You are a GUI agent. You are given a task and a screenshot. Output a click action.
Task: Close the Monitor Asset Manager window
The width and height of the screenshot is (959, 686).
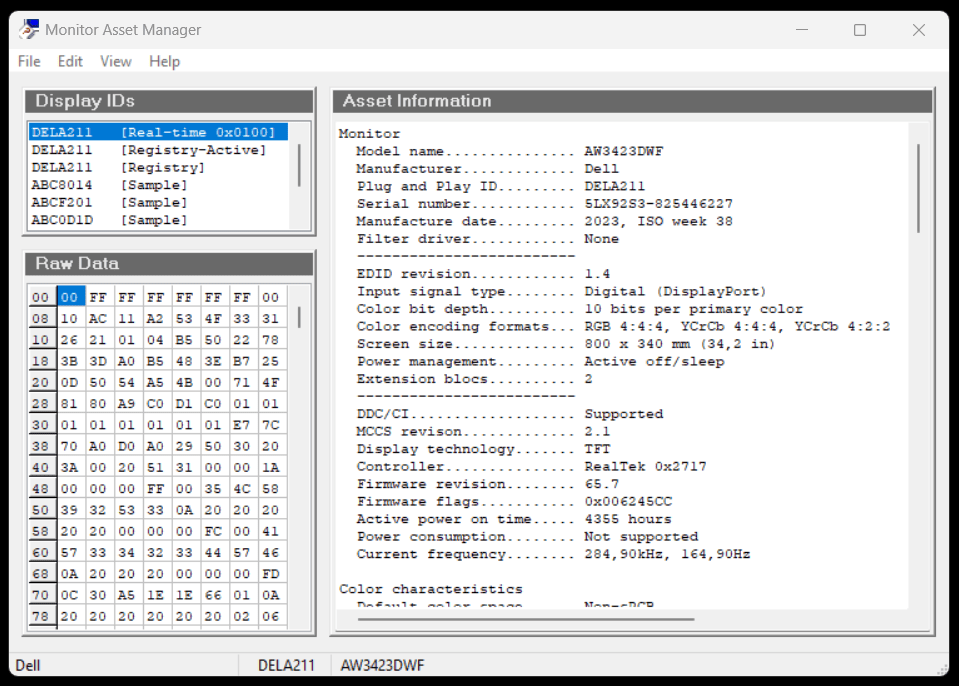919,30
